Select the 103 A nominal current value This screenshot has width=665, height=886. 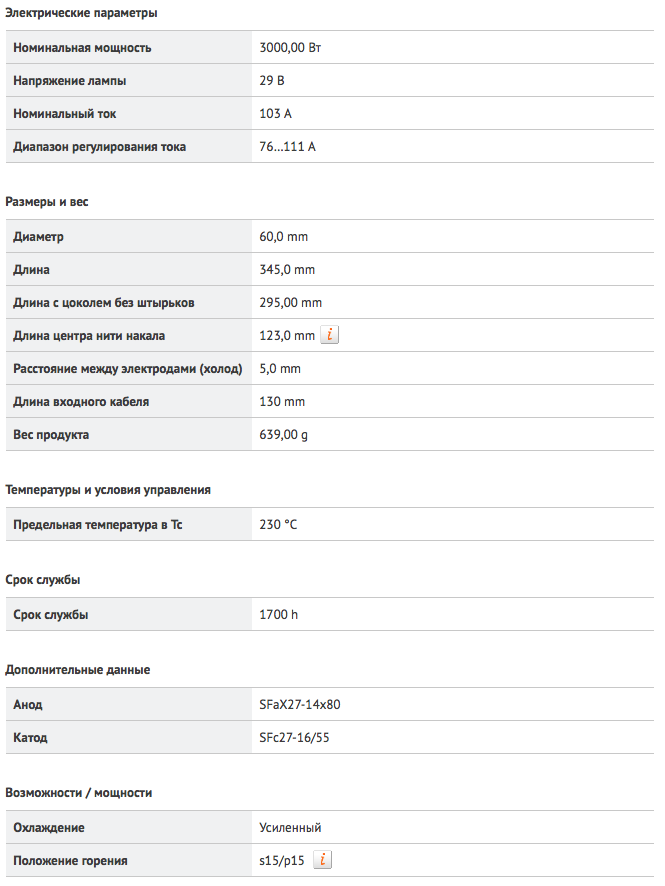tap(275, 114)
